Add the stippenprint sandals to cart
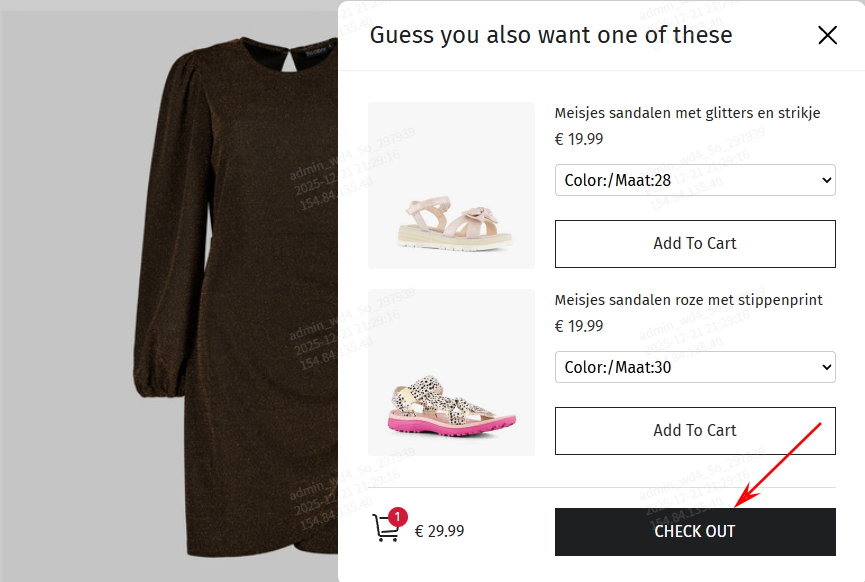 point(695,431)
